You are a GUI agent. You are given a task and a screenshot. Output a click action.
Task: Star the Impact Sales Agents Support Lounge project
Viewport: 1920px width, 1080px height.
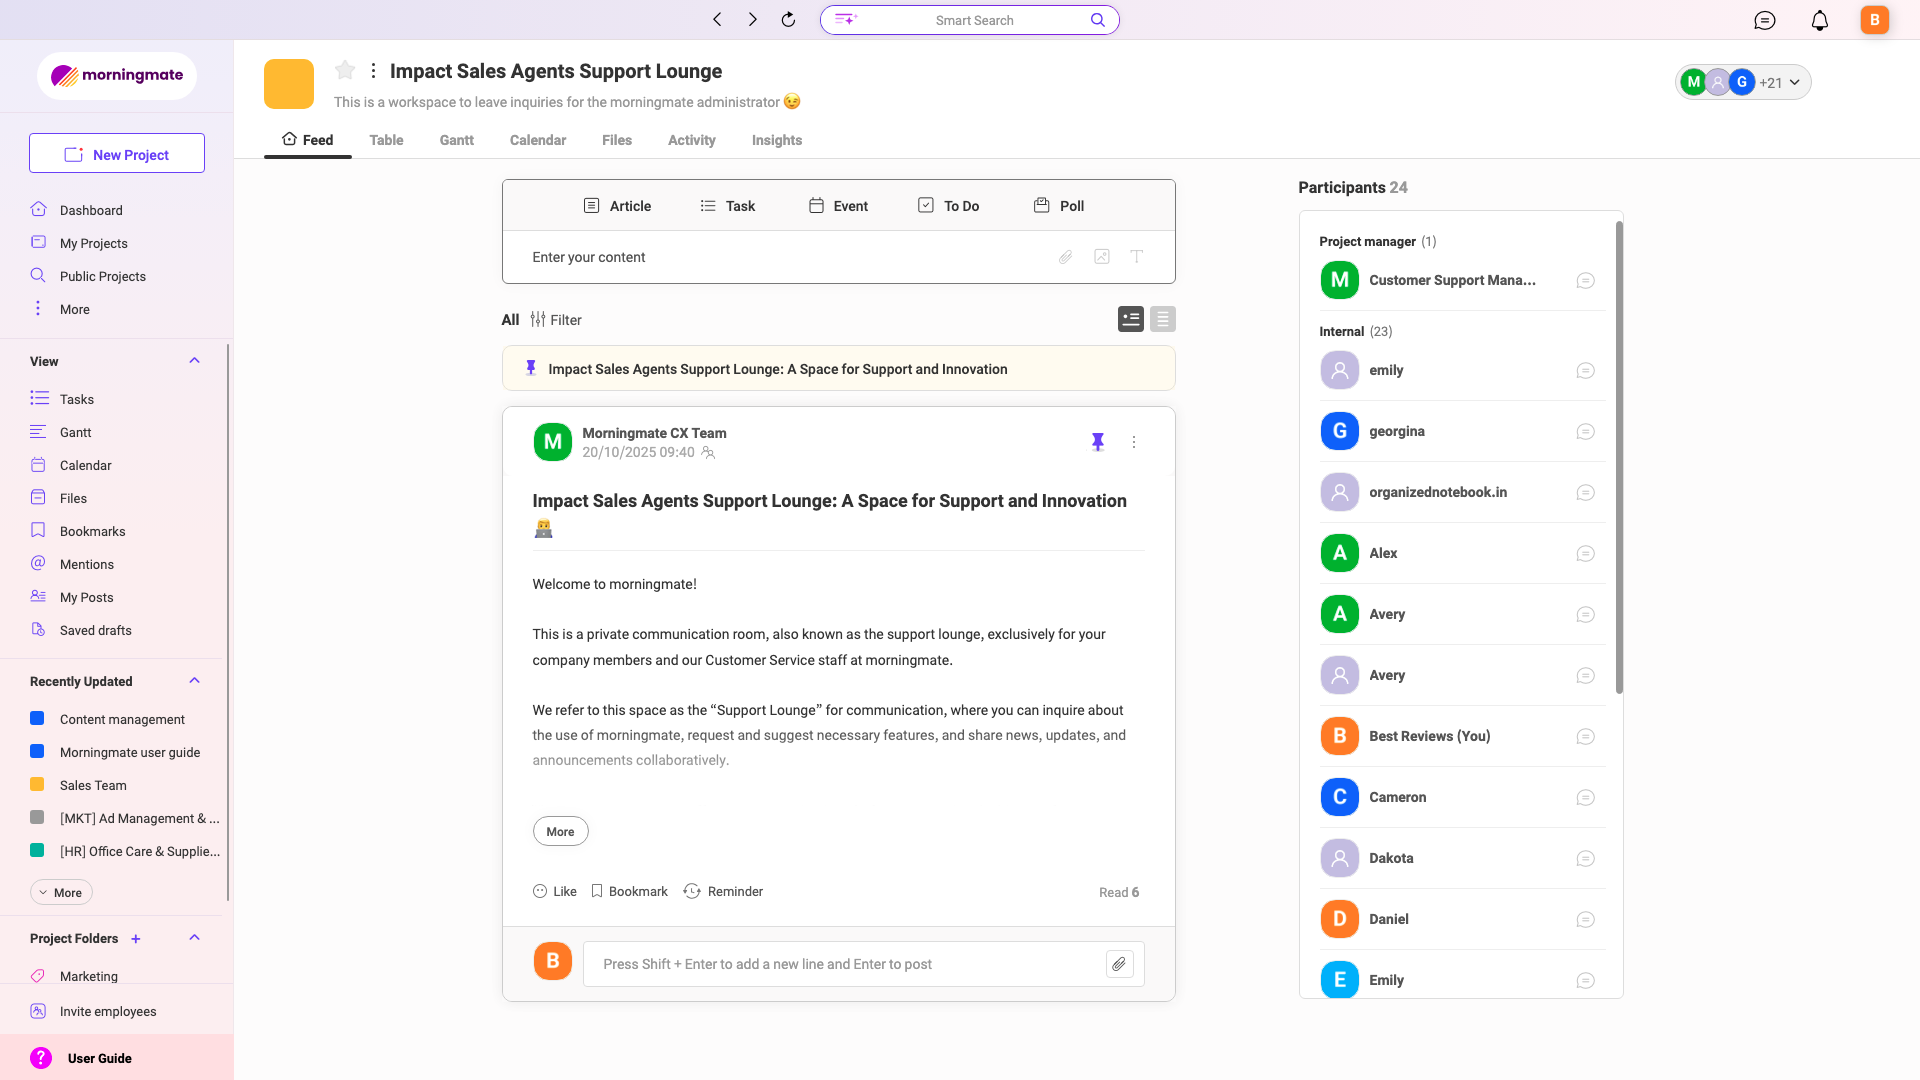point(345,70)
